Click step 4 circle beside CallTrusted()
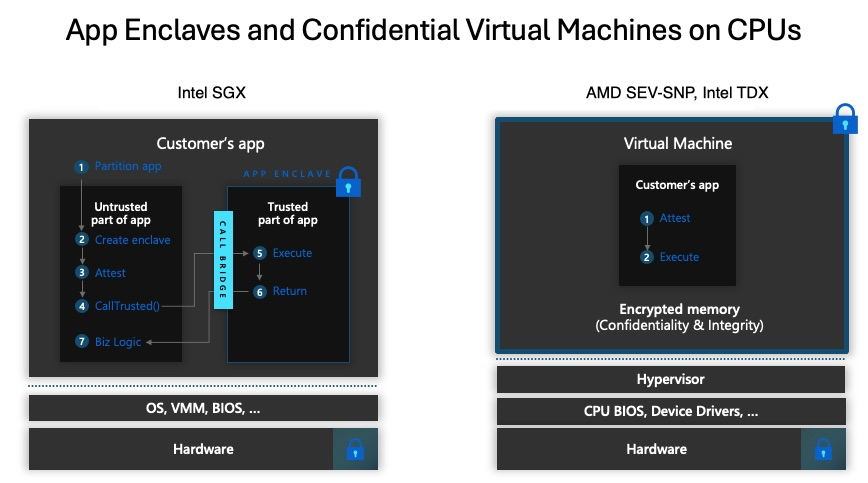The width and height of the screenshot is (868, 483). click(x=82, y=306)
